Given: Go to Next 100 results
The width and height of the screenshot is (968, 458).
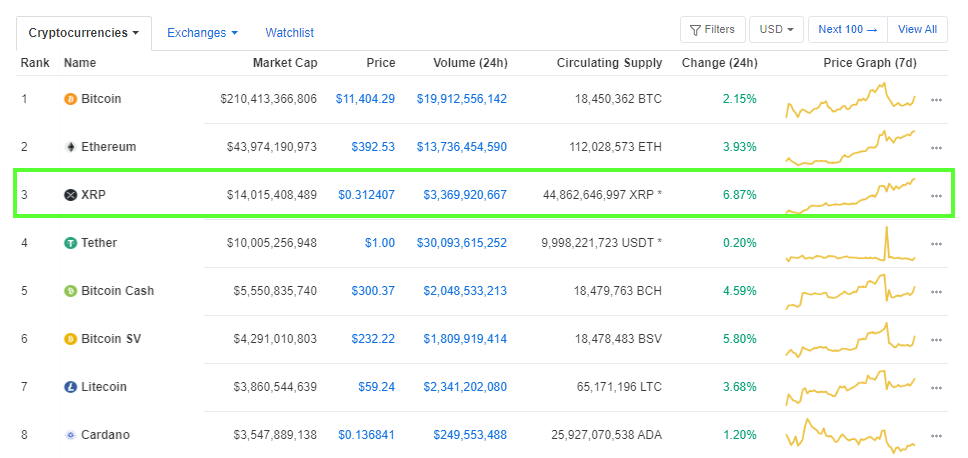Looking at the screenshot, I should click(x=848, y=30).
